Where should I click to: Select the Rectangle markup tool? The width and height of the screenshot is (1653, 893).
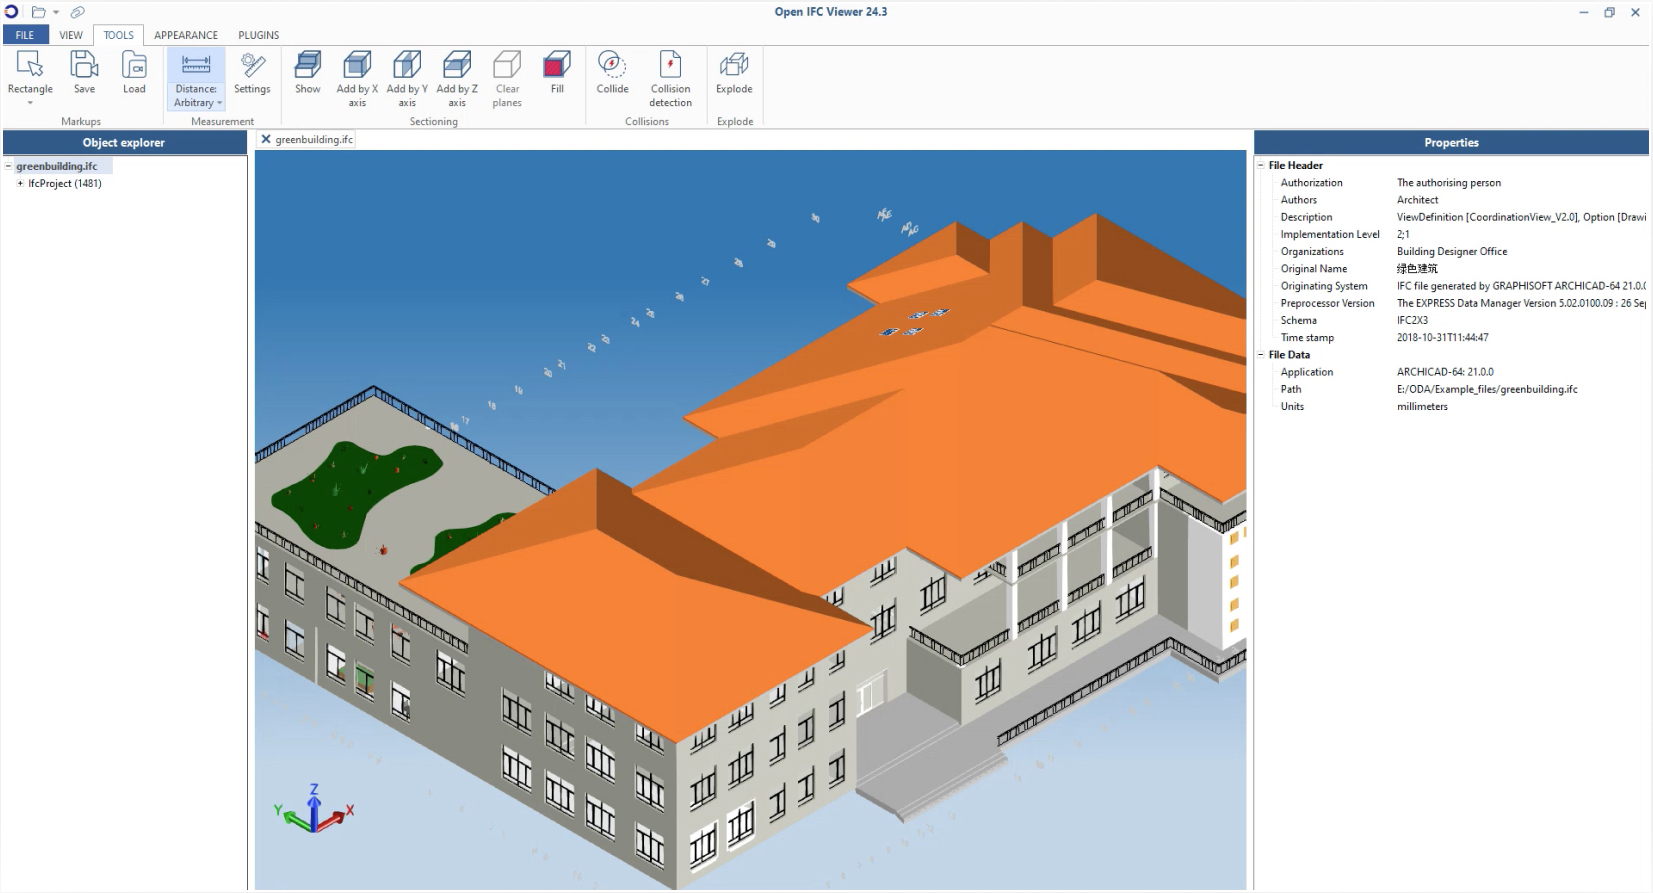[x=30, y=66]
